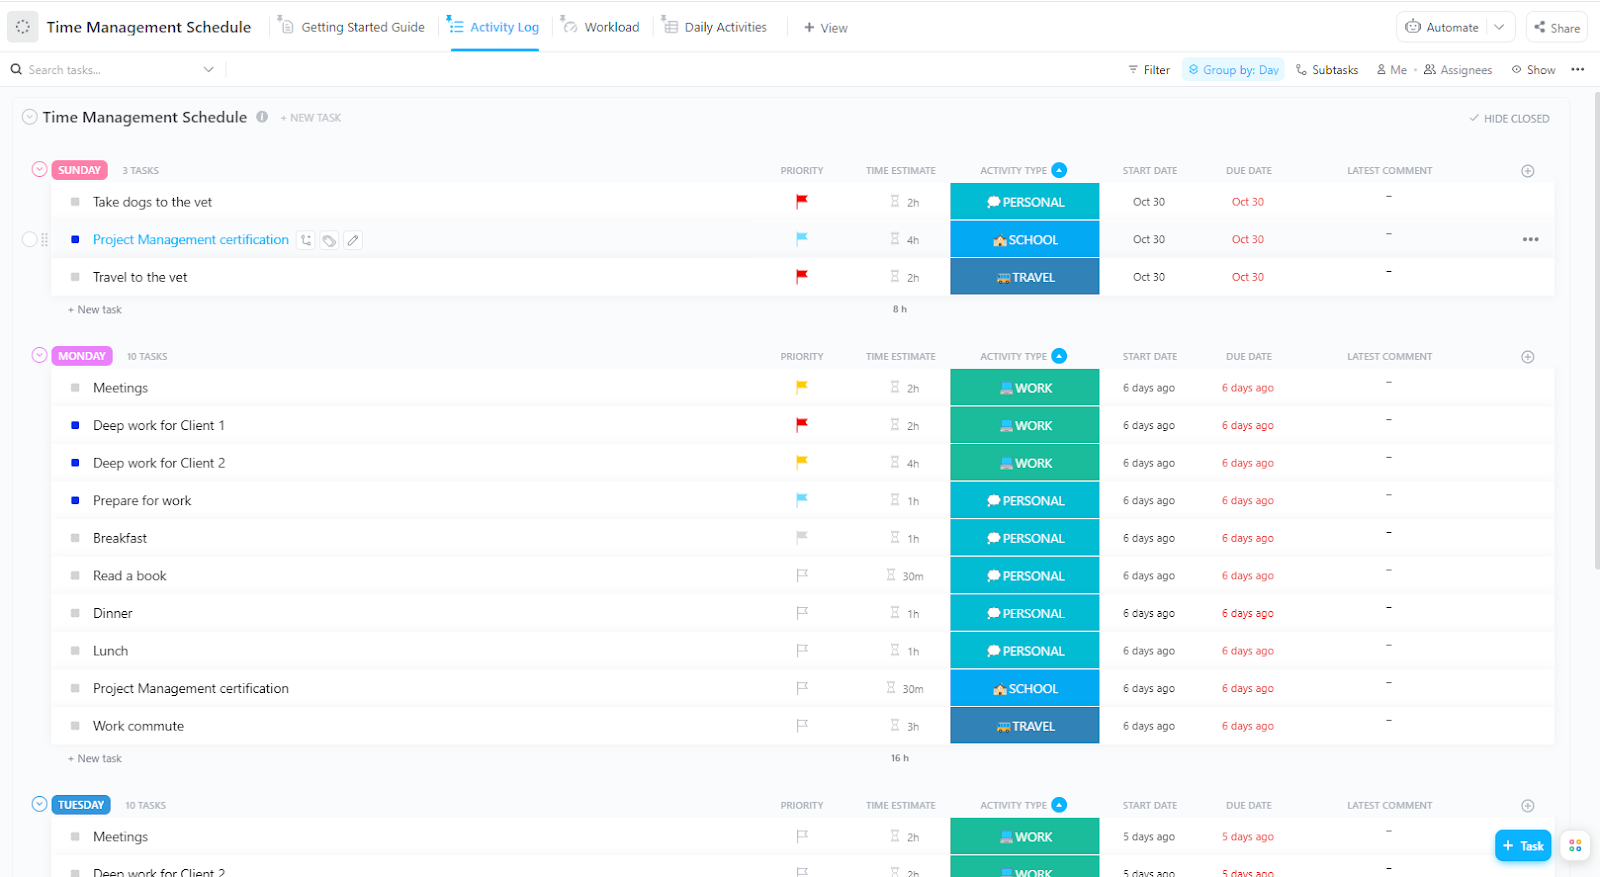
Task: Switch to the Workload tab
Action: tap(601, 27)
